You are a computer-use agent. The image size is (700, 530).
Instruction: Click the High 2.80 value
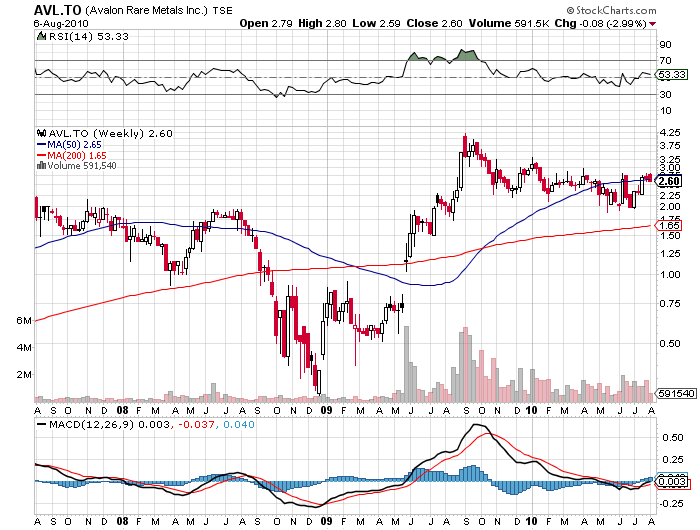pyautogui.click(x=322, y=23)
